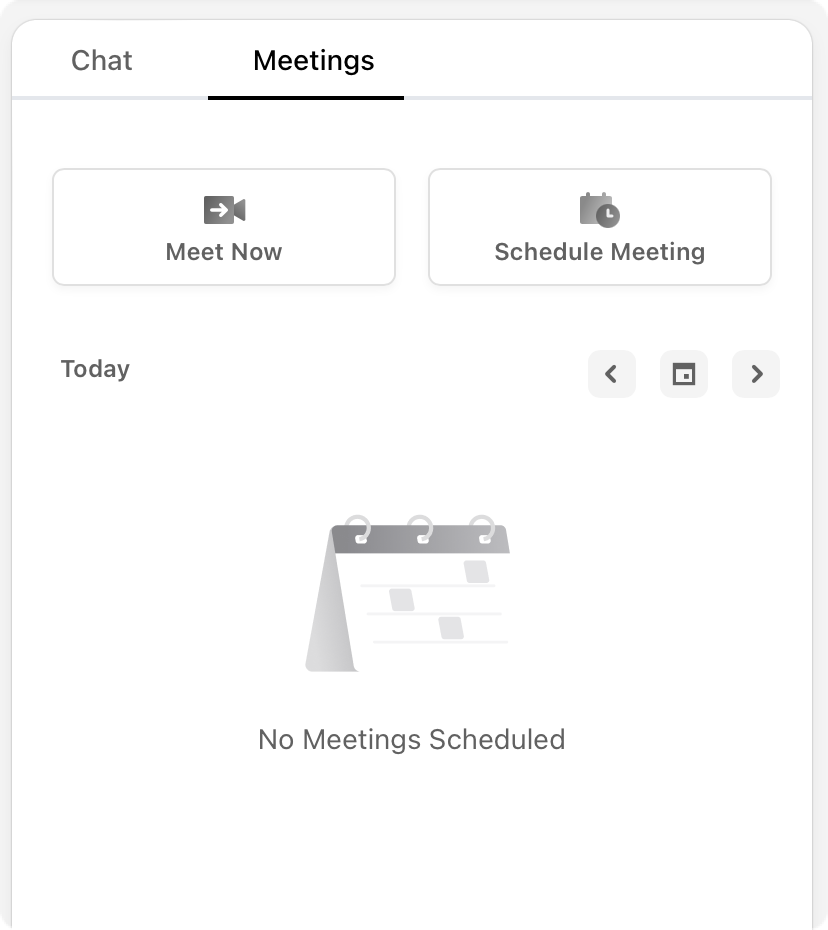The width and height of the screenshot is (828, 930).
Task: Go to the previous day with left chevron
Action: point(612,374)
